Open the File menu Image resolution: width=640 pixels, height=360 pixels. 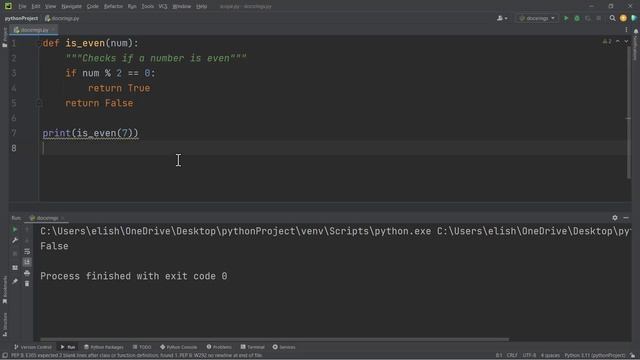tap(22, 7)
